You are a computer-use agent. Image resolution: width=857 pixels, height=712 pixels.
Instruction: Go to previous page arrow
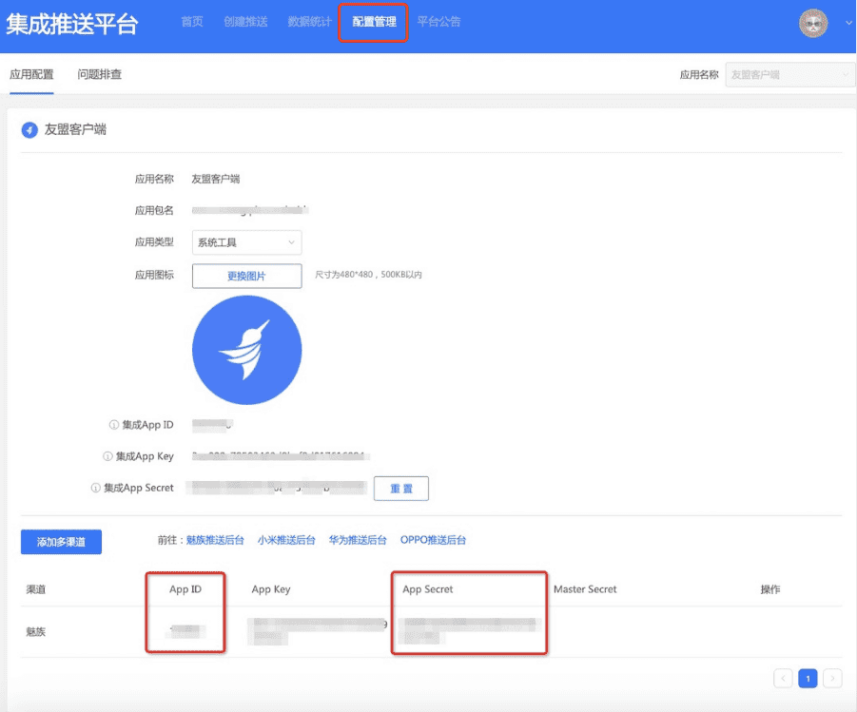click(783, 679)
